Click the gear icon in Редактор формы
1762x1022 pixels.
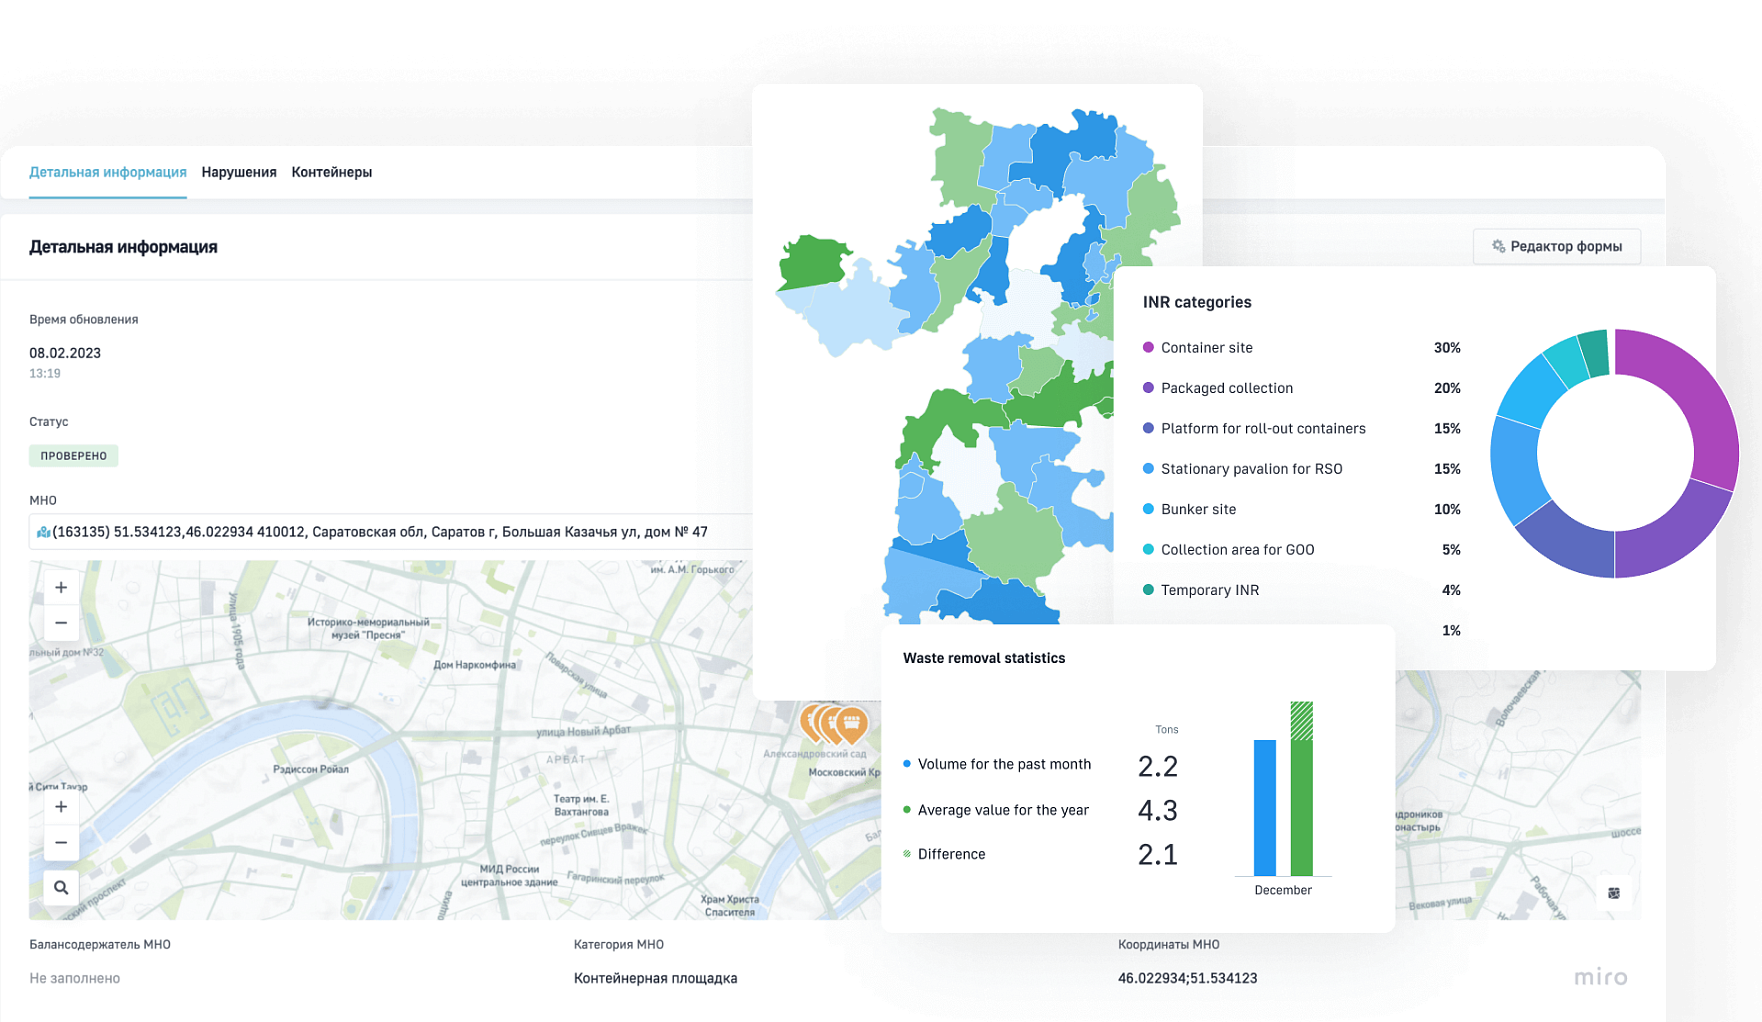[1498, 246]
